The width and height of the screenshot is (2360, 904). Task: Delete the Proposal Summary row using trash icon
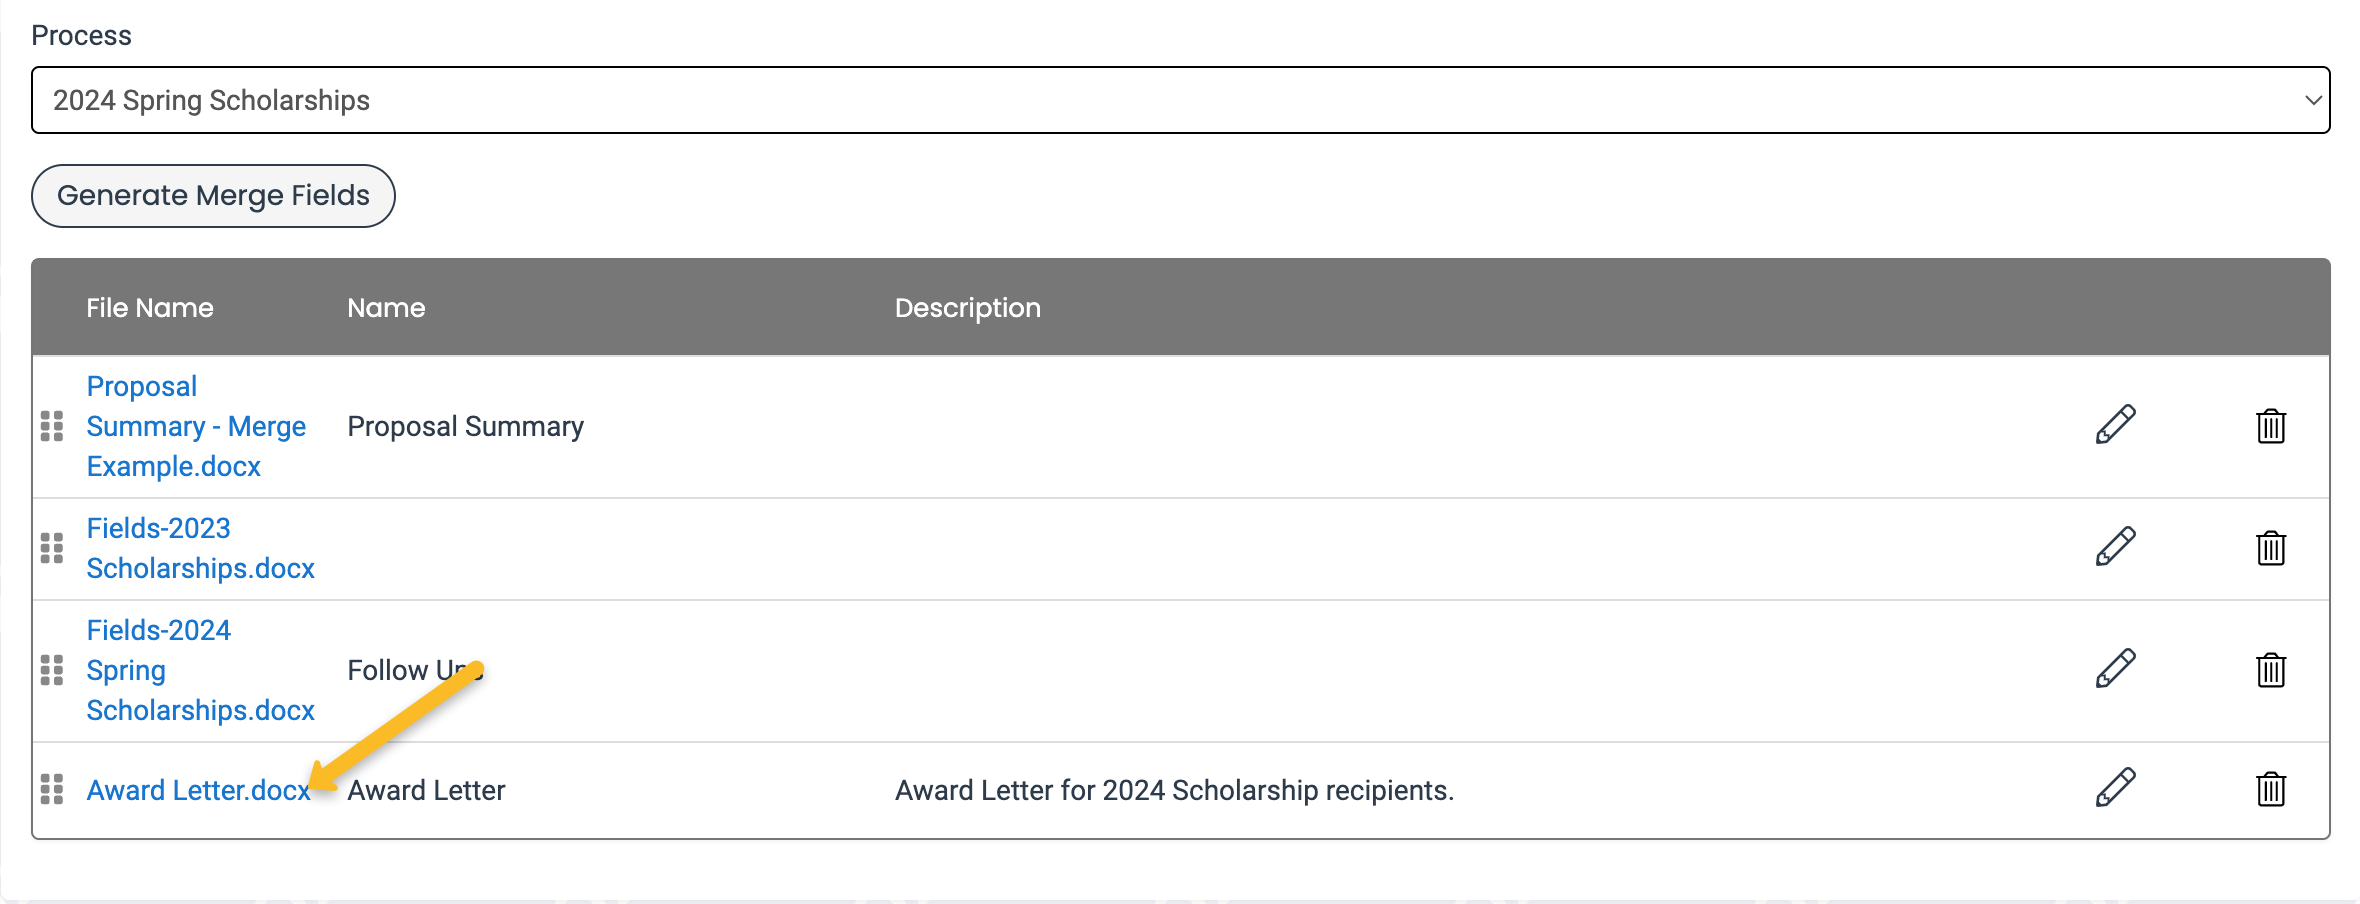2271,426
